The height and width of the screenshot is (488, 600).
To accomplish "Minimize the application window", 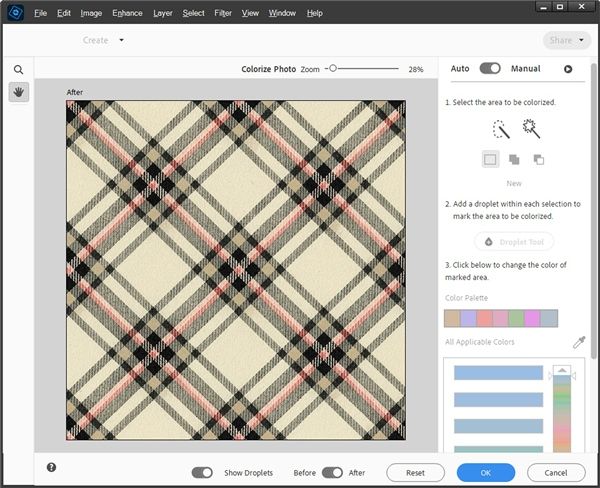I will 543,7.
